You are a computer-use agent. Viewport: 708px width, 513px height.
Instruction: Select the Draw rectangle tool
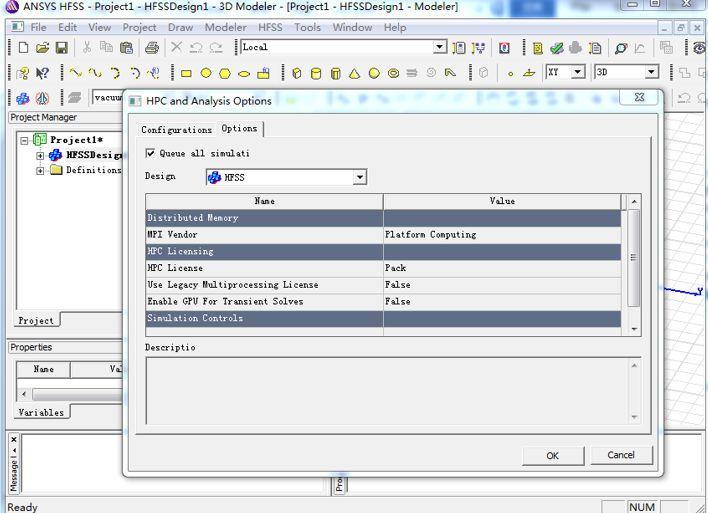click(186, 73)
